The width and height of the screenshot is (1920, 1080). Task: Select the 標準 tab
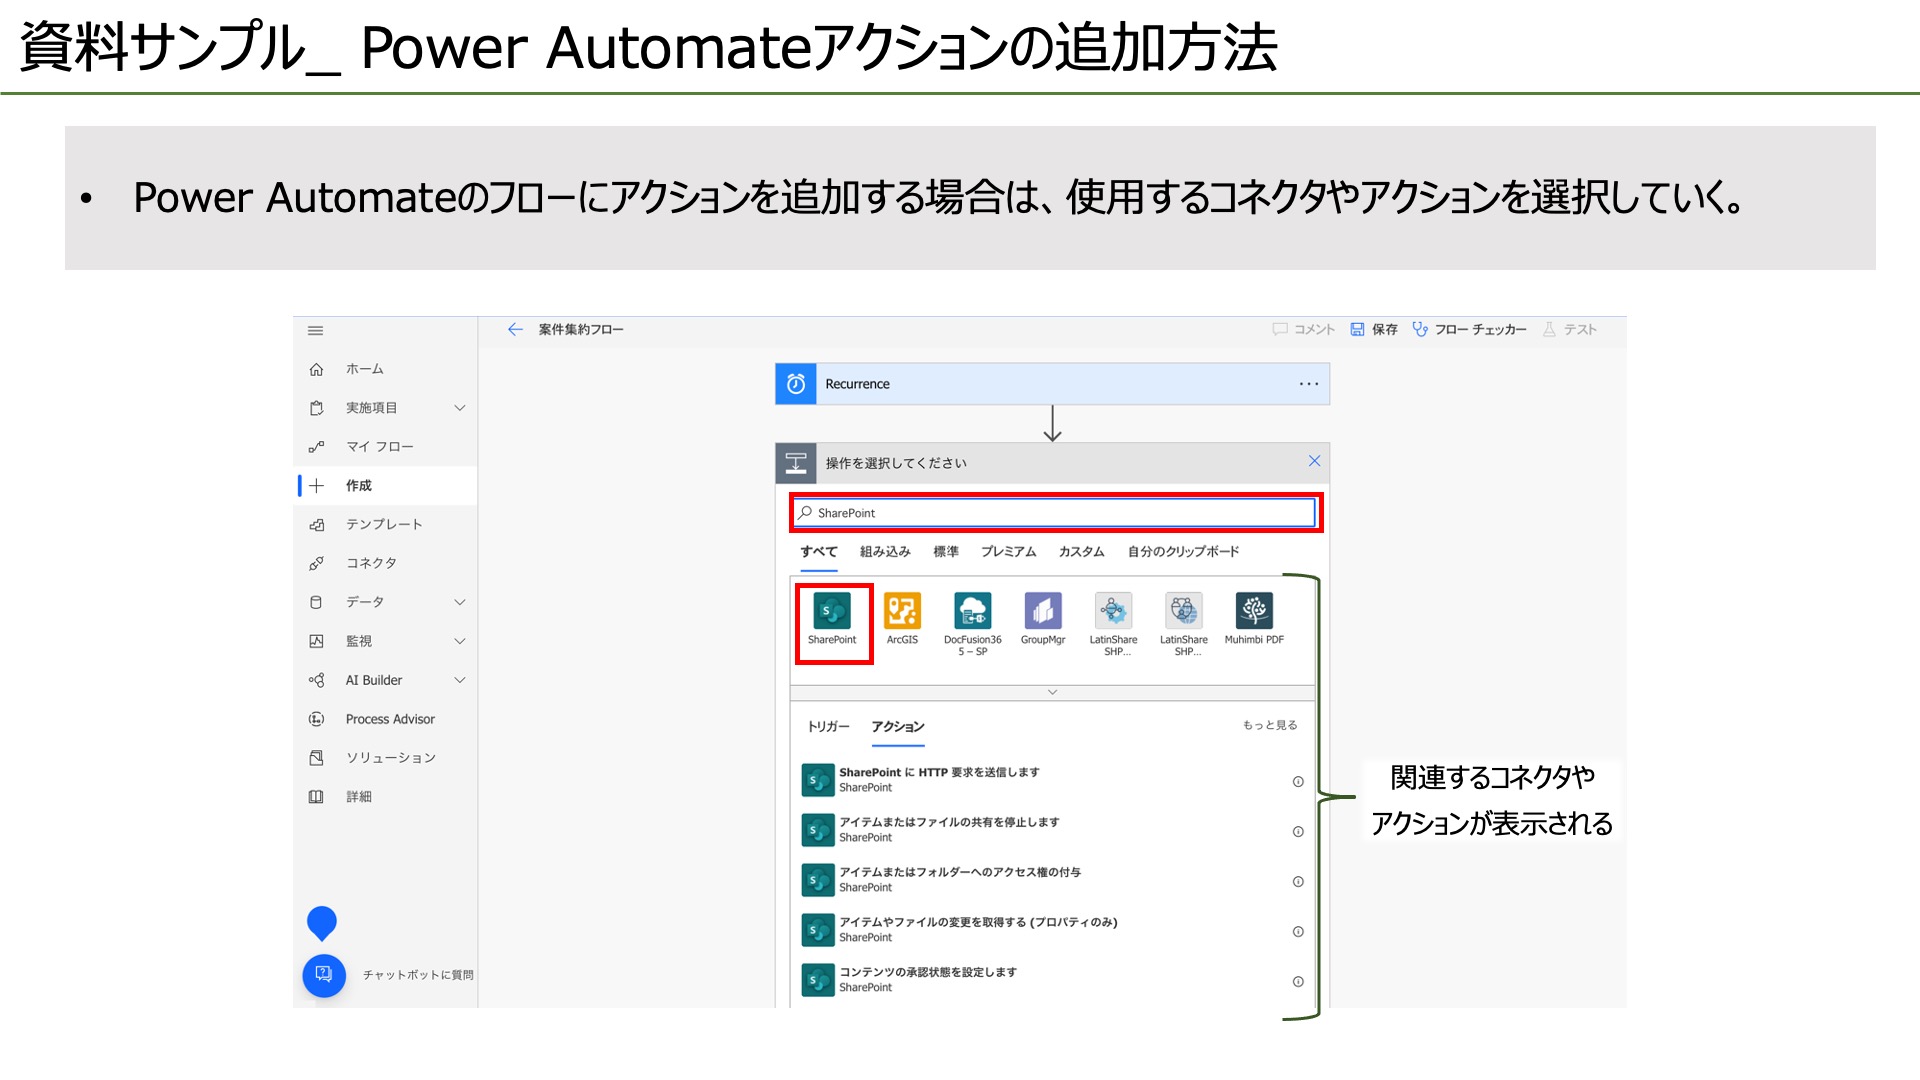(x=946, y=552)
